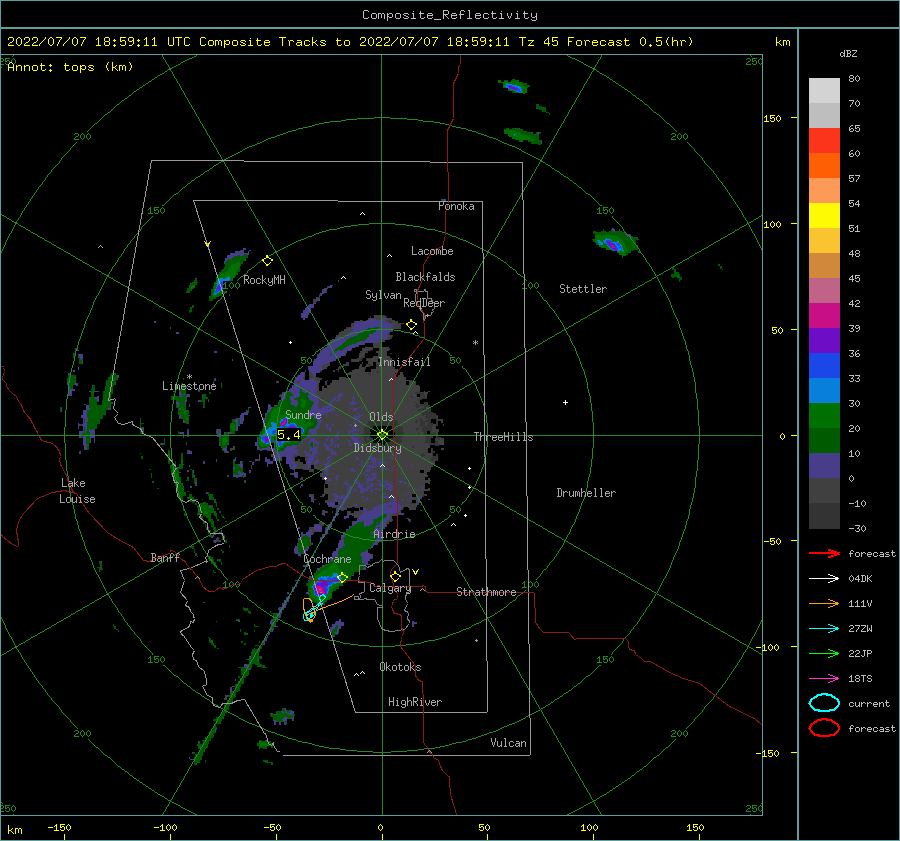
Task: Select the light blue 33-30 dBZ swatch
Action: (824, 390)
